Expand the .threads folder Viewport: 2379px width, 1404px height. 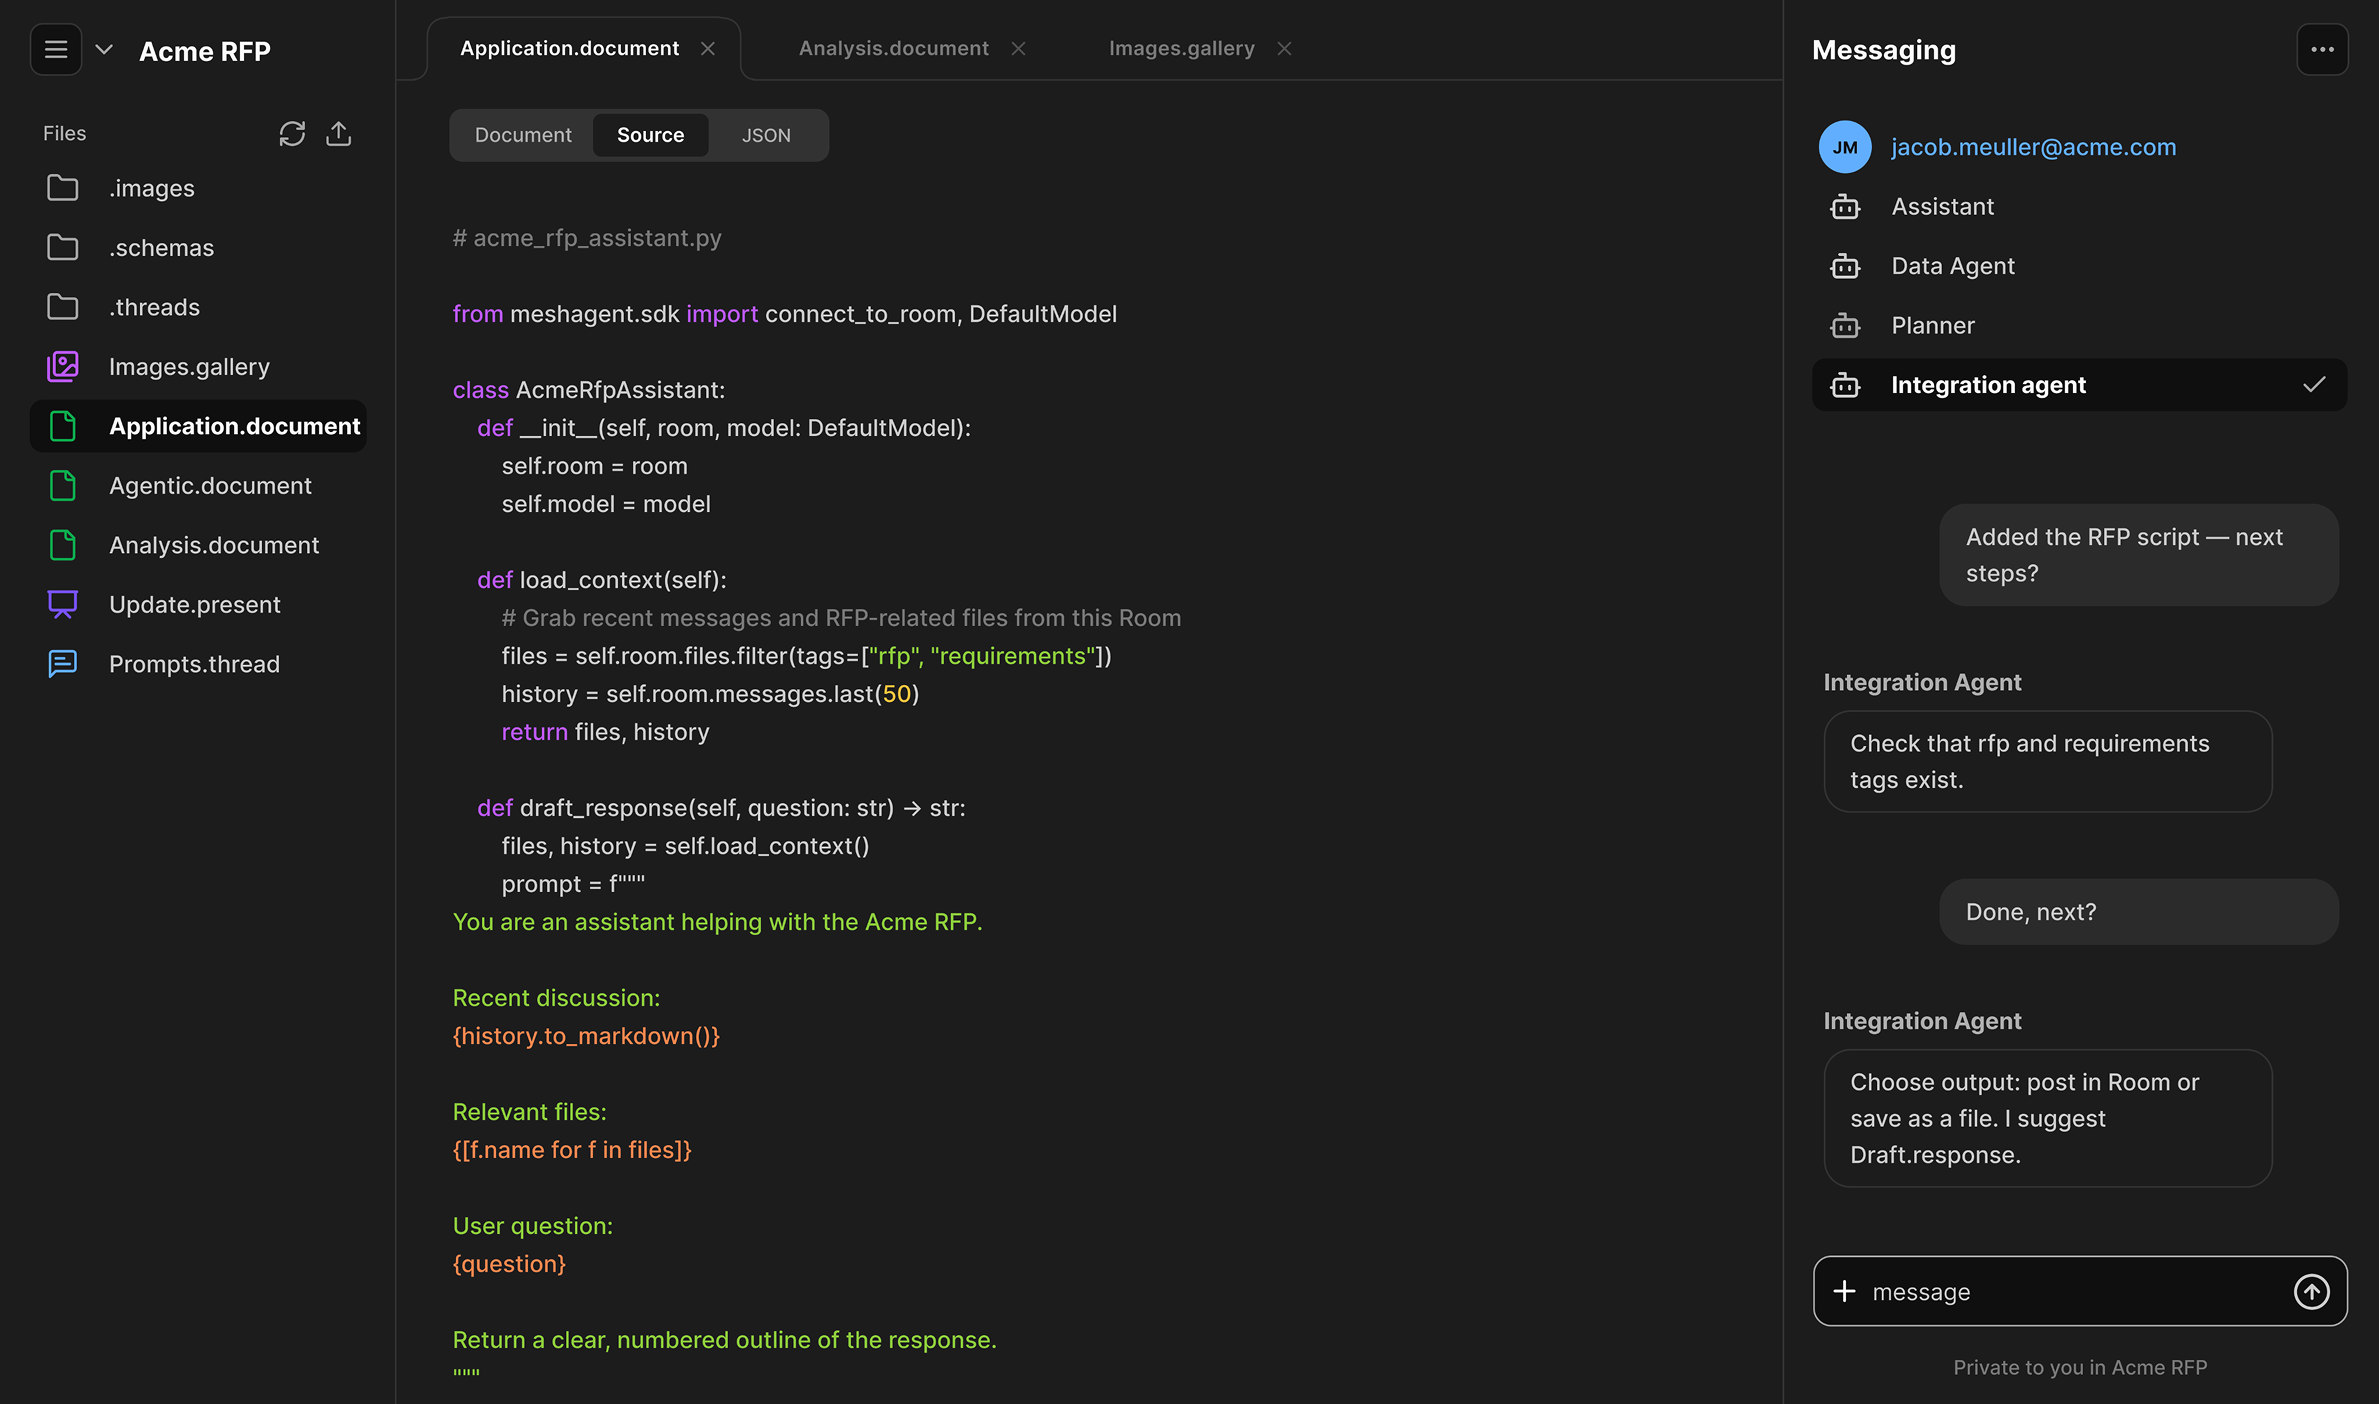click(x=154, y=307)
